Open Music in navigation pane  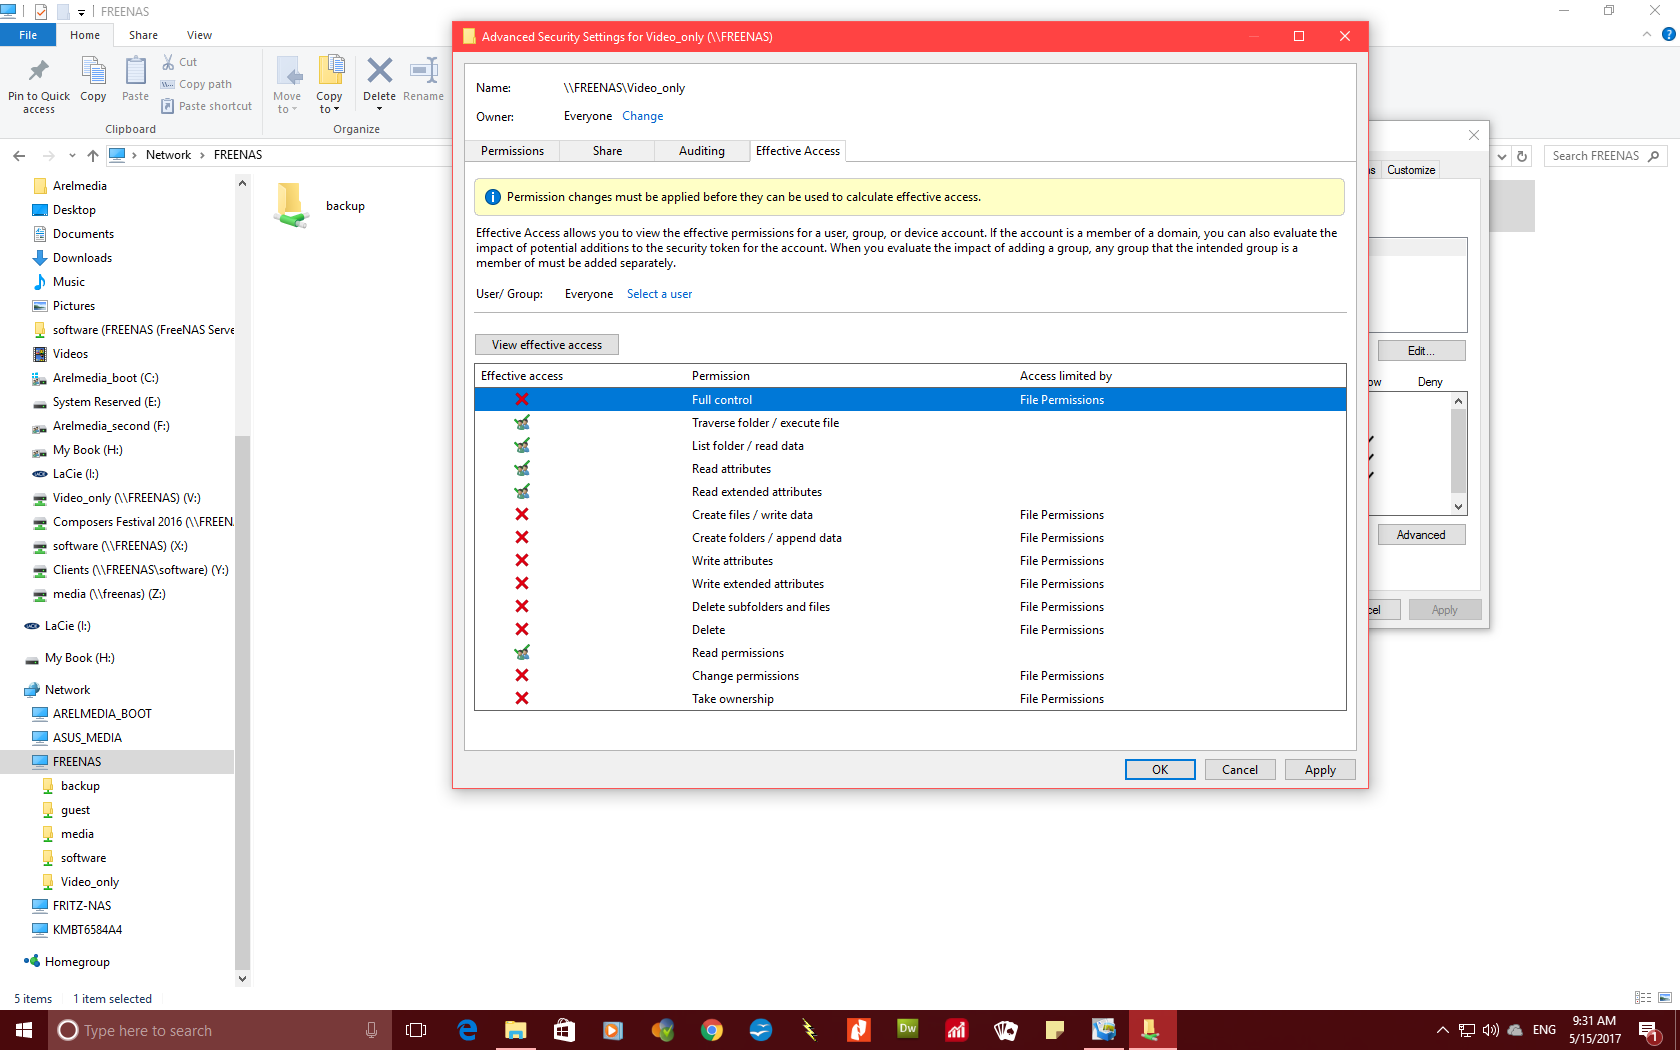[x=69, y=282]
